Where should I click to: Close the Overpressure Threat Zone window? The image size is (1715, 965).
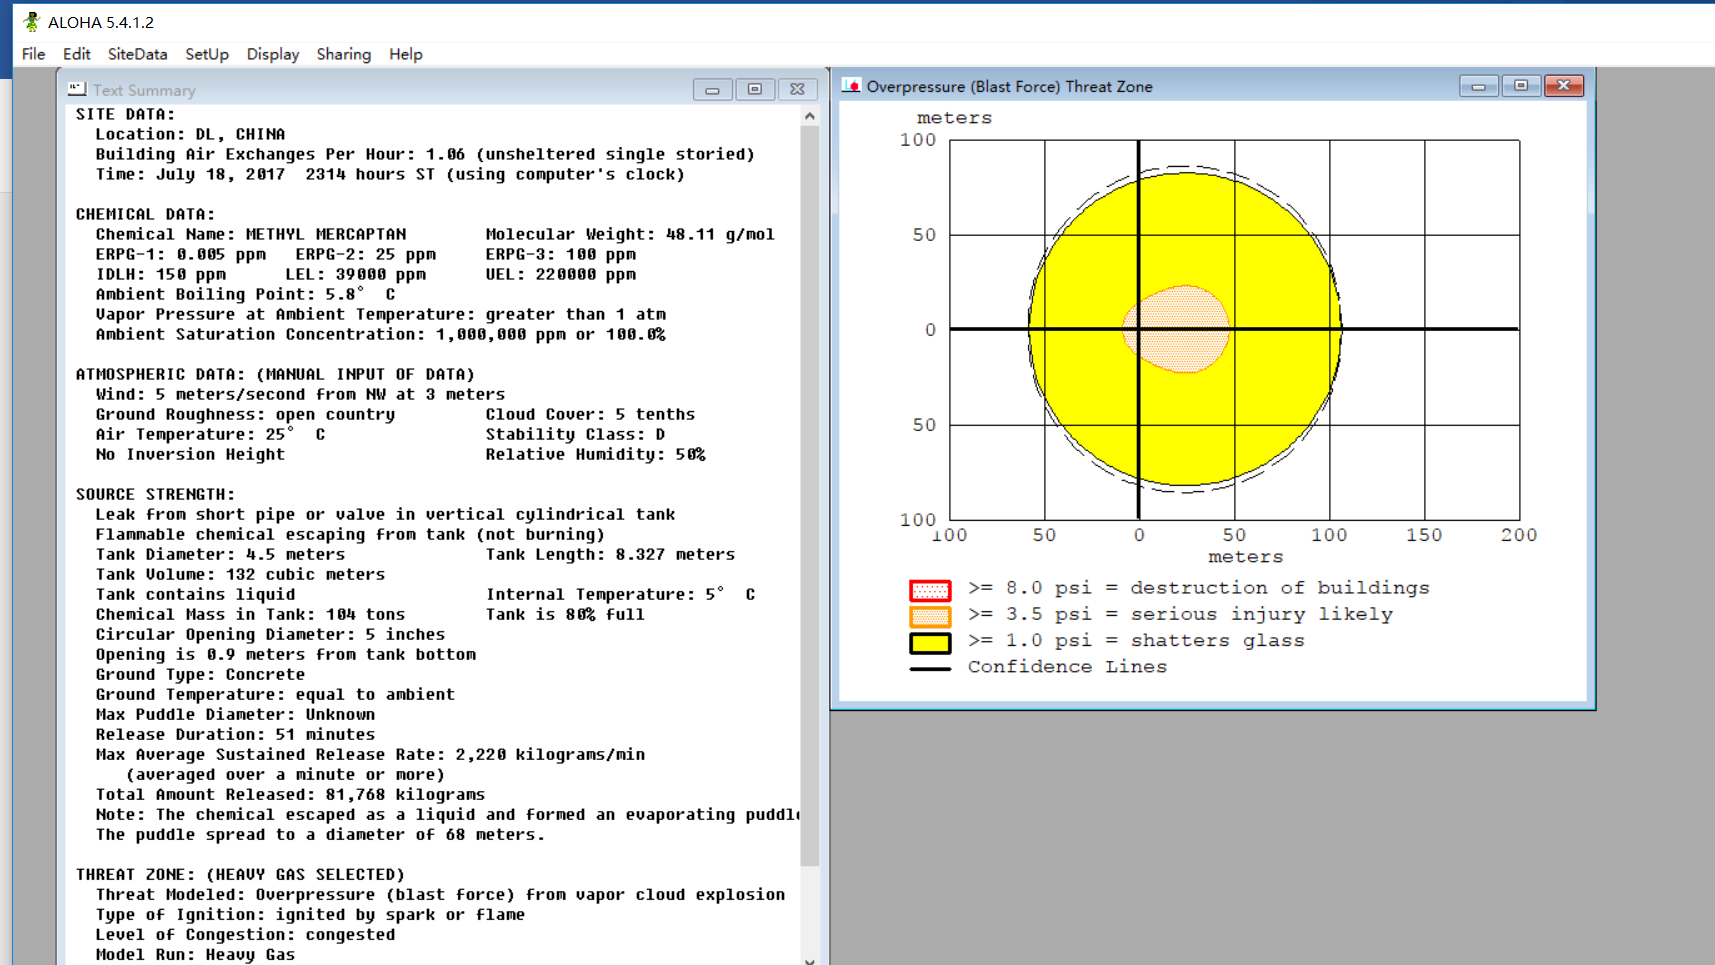coord(1564,86)
